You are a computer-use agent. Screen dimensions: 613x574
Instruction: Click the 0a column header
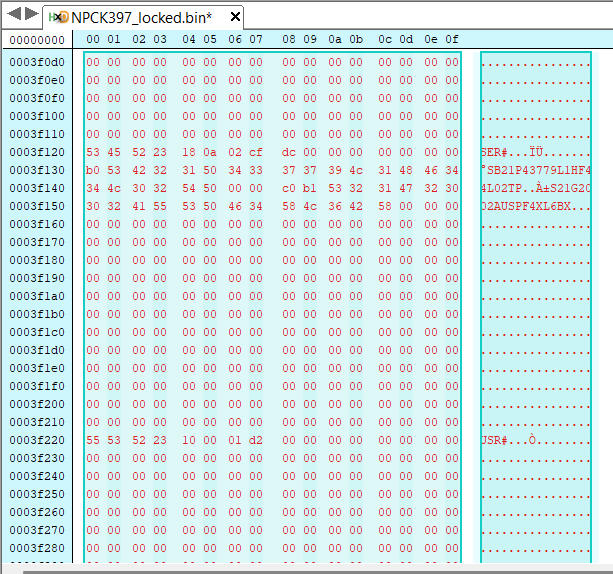(335, 39)
